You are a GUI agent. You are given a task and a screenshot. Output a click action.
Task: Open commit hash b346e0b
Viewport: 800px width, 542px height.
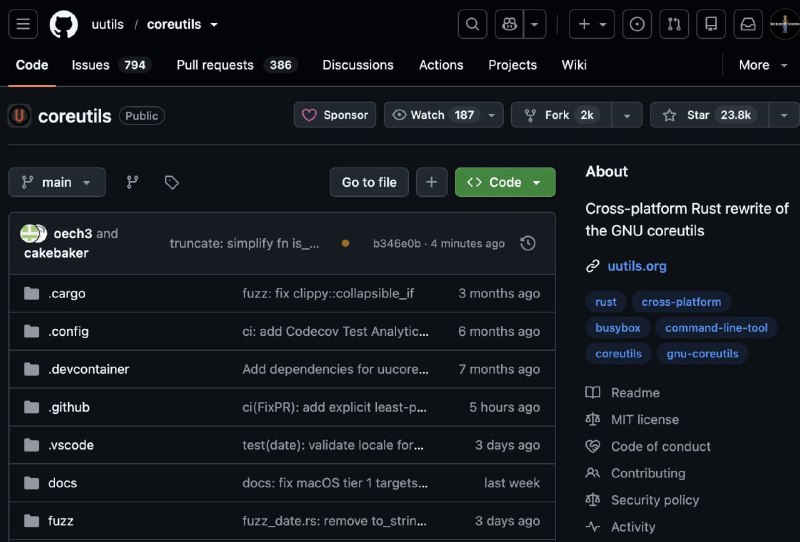coord(396,243)
